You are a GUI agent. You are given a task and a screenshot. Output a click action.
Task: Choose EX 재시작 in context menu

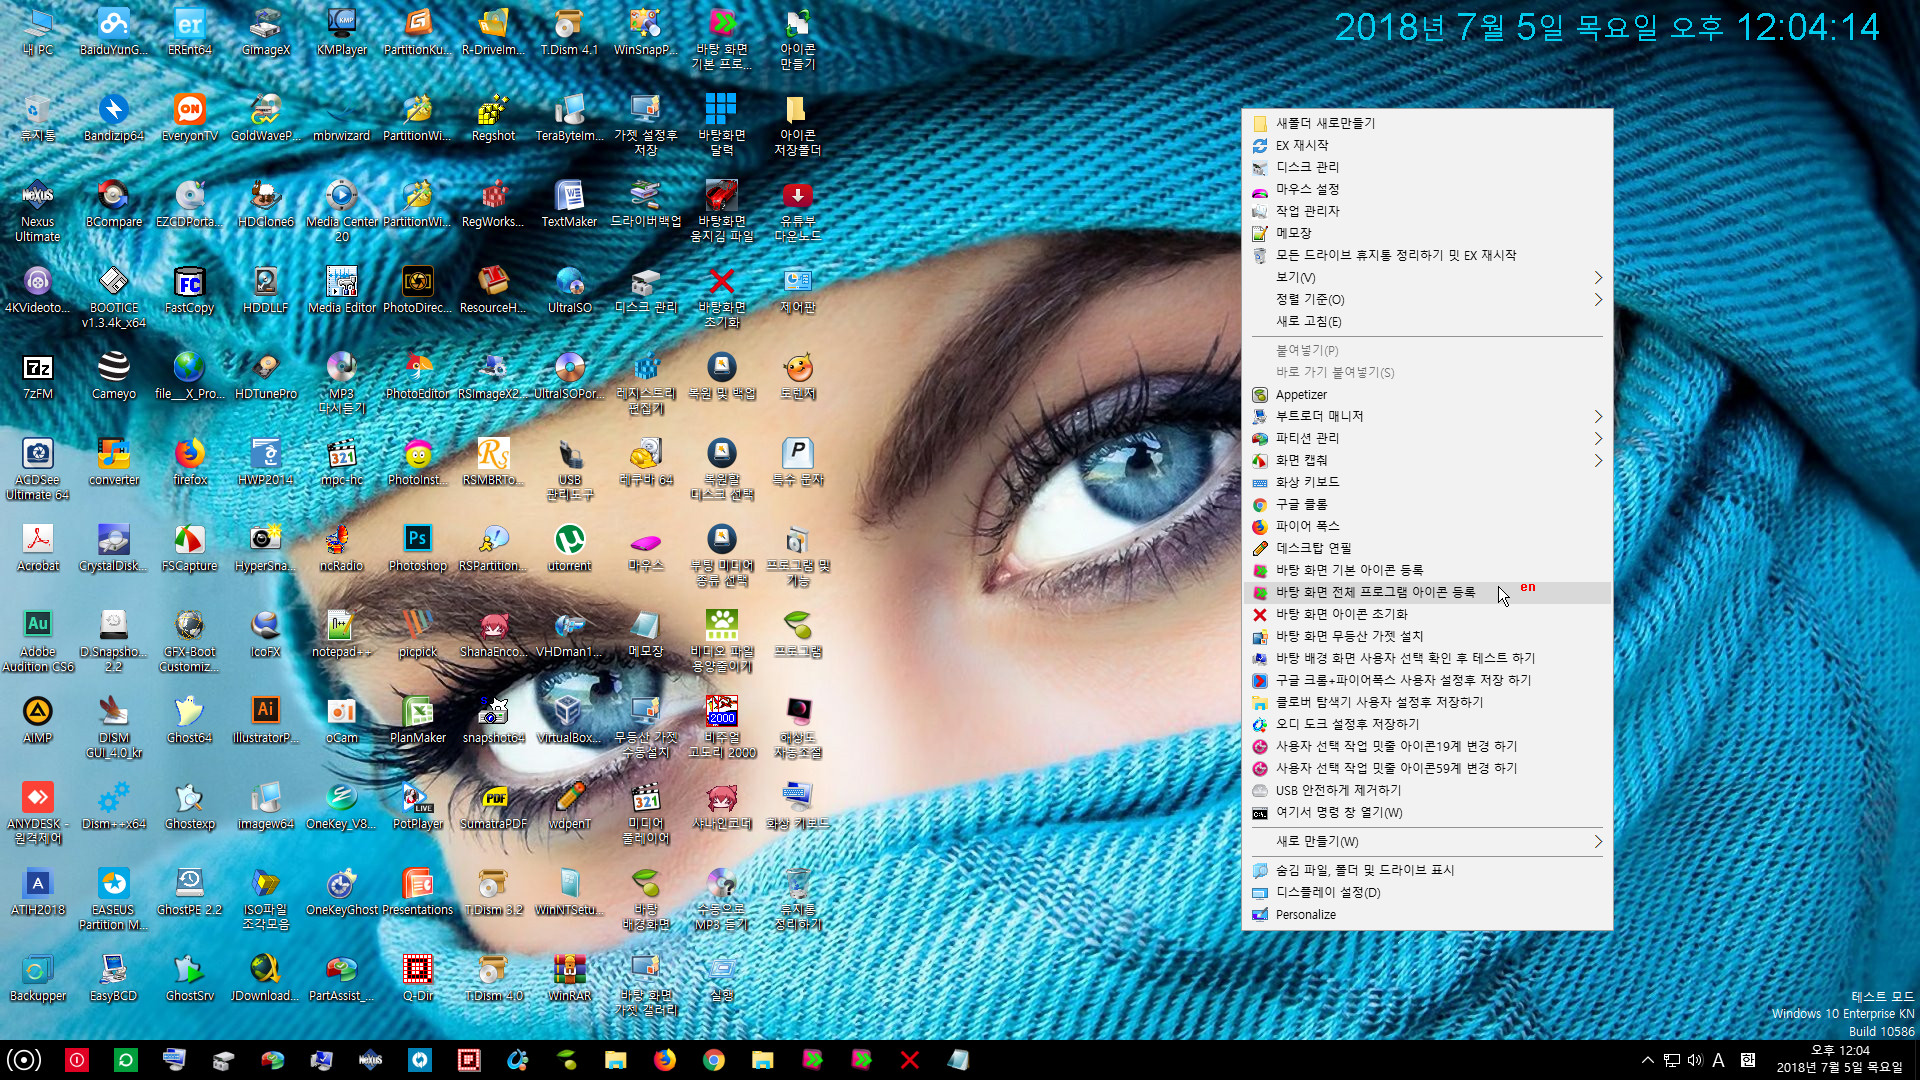tap(1427, 145)
